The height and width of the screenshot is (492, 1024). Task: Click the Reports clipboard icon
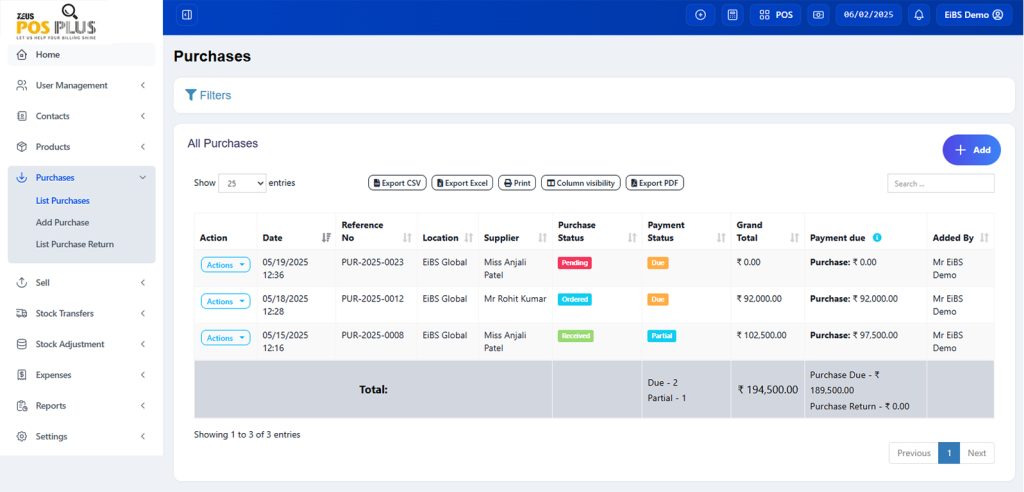[x=22, y=406]
